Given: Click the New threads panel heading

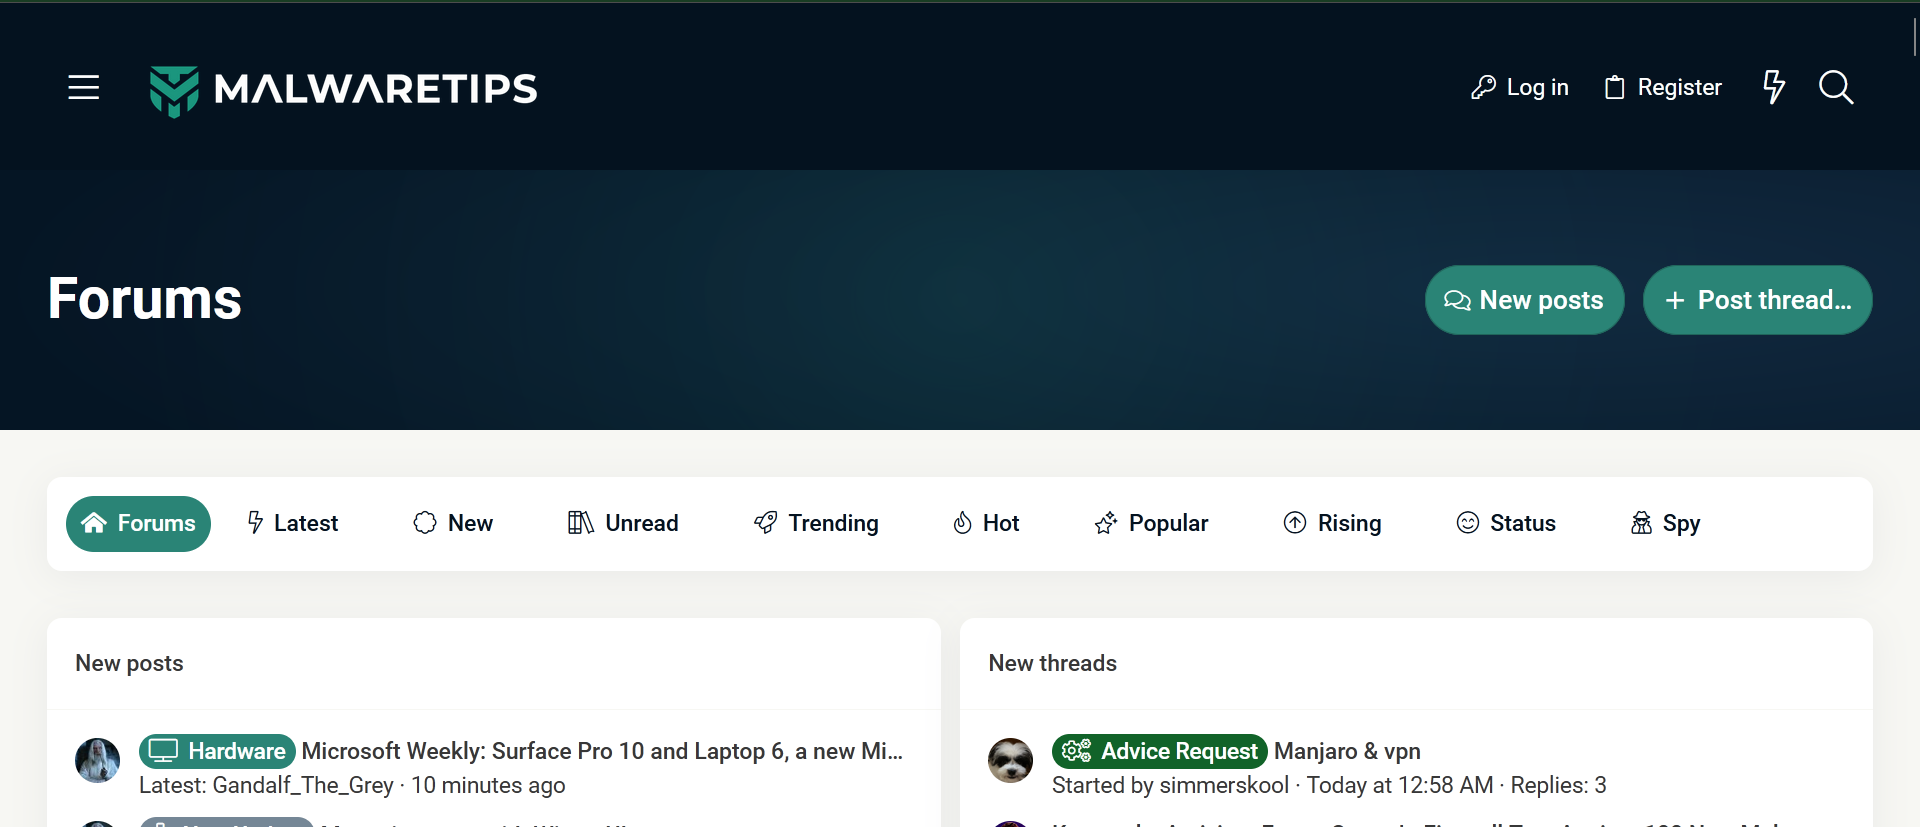Looking at the screenshot, I should point(1053,663).
